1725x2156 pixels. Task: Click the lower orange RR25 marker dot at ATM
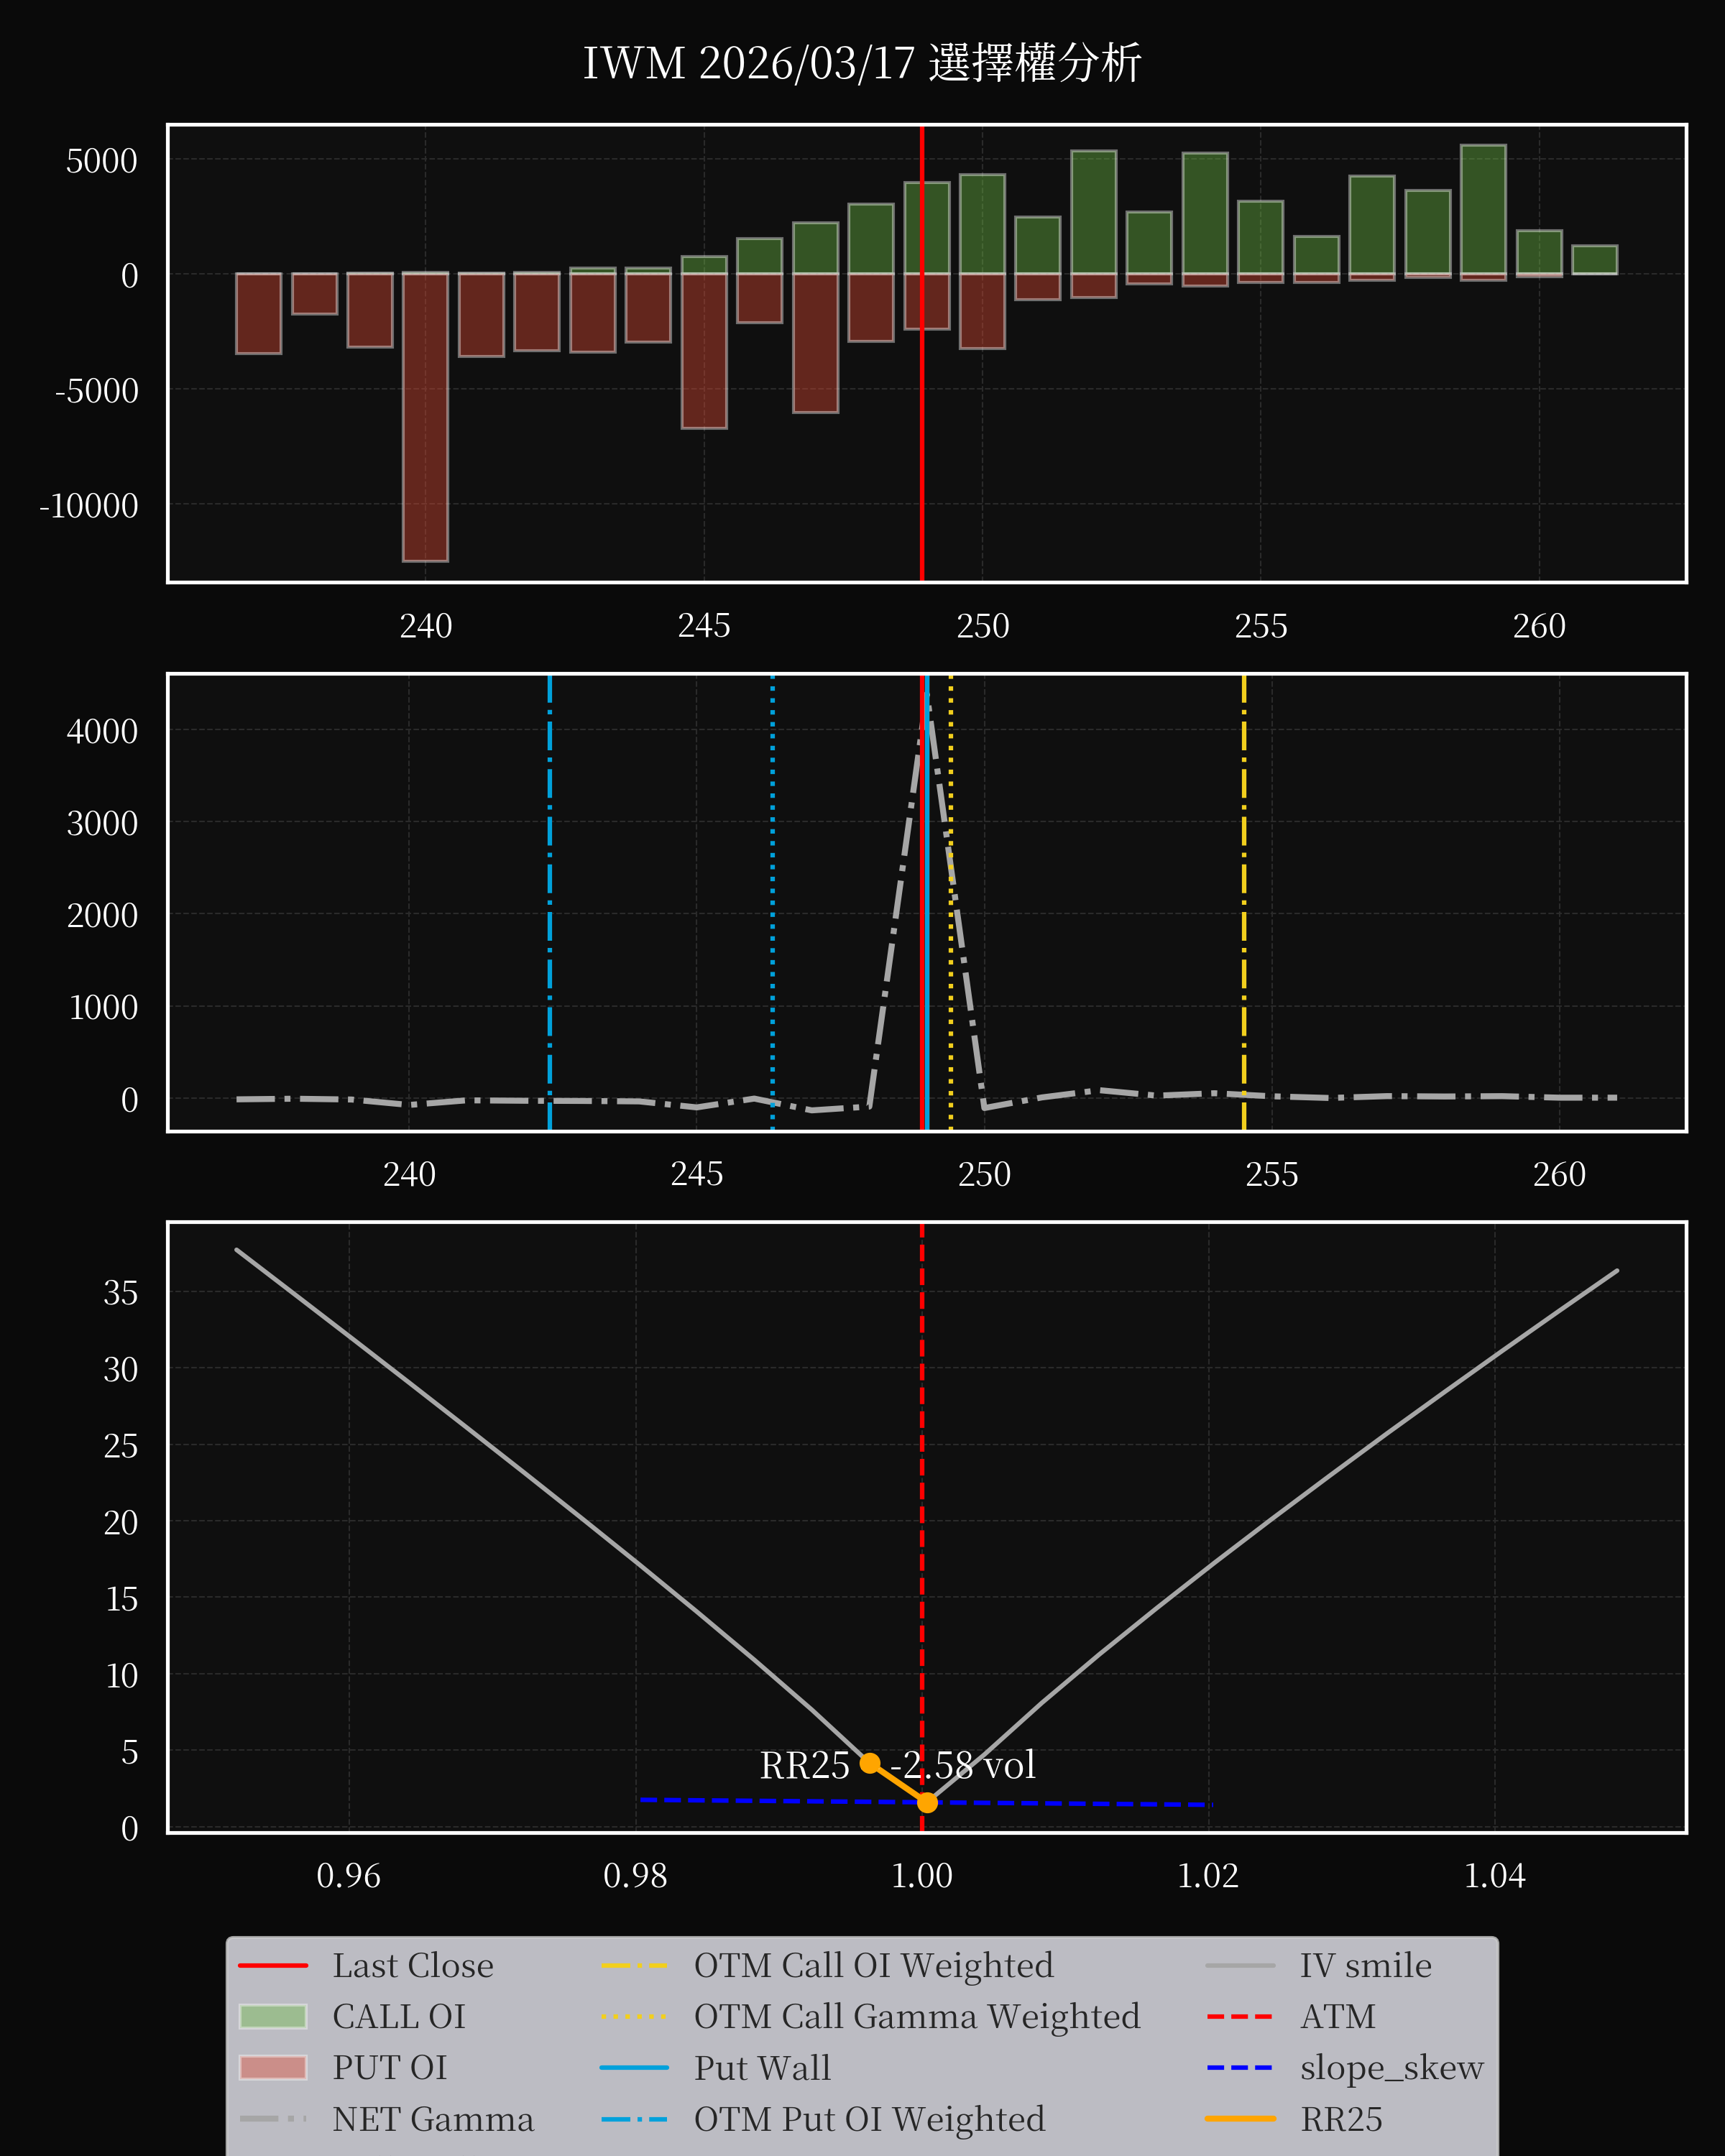(x=927, y=1802)
